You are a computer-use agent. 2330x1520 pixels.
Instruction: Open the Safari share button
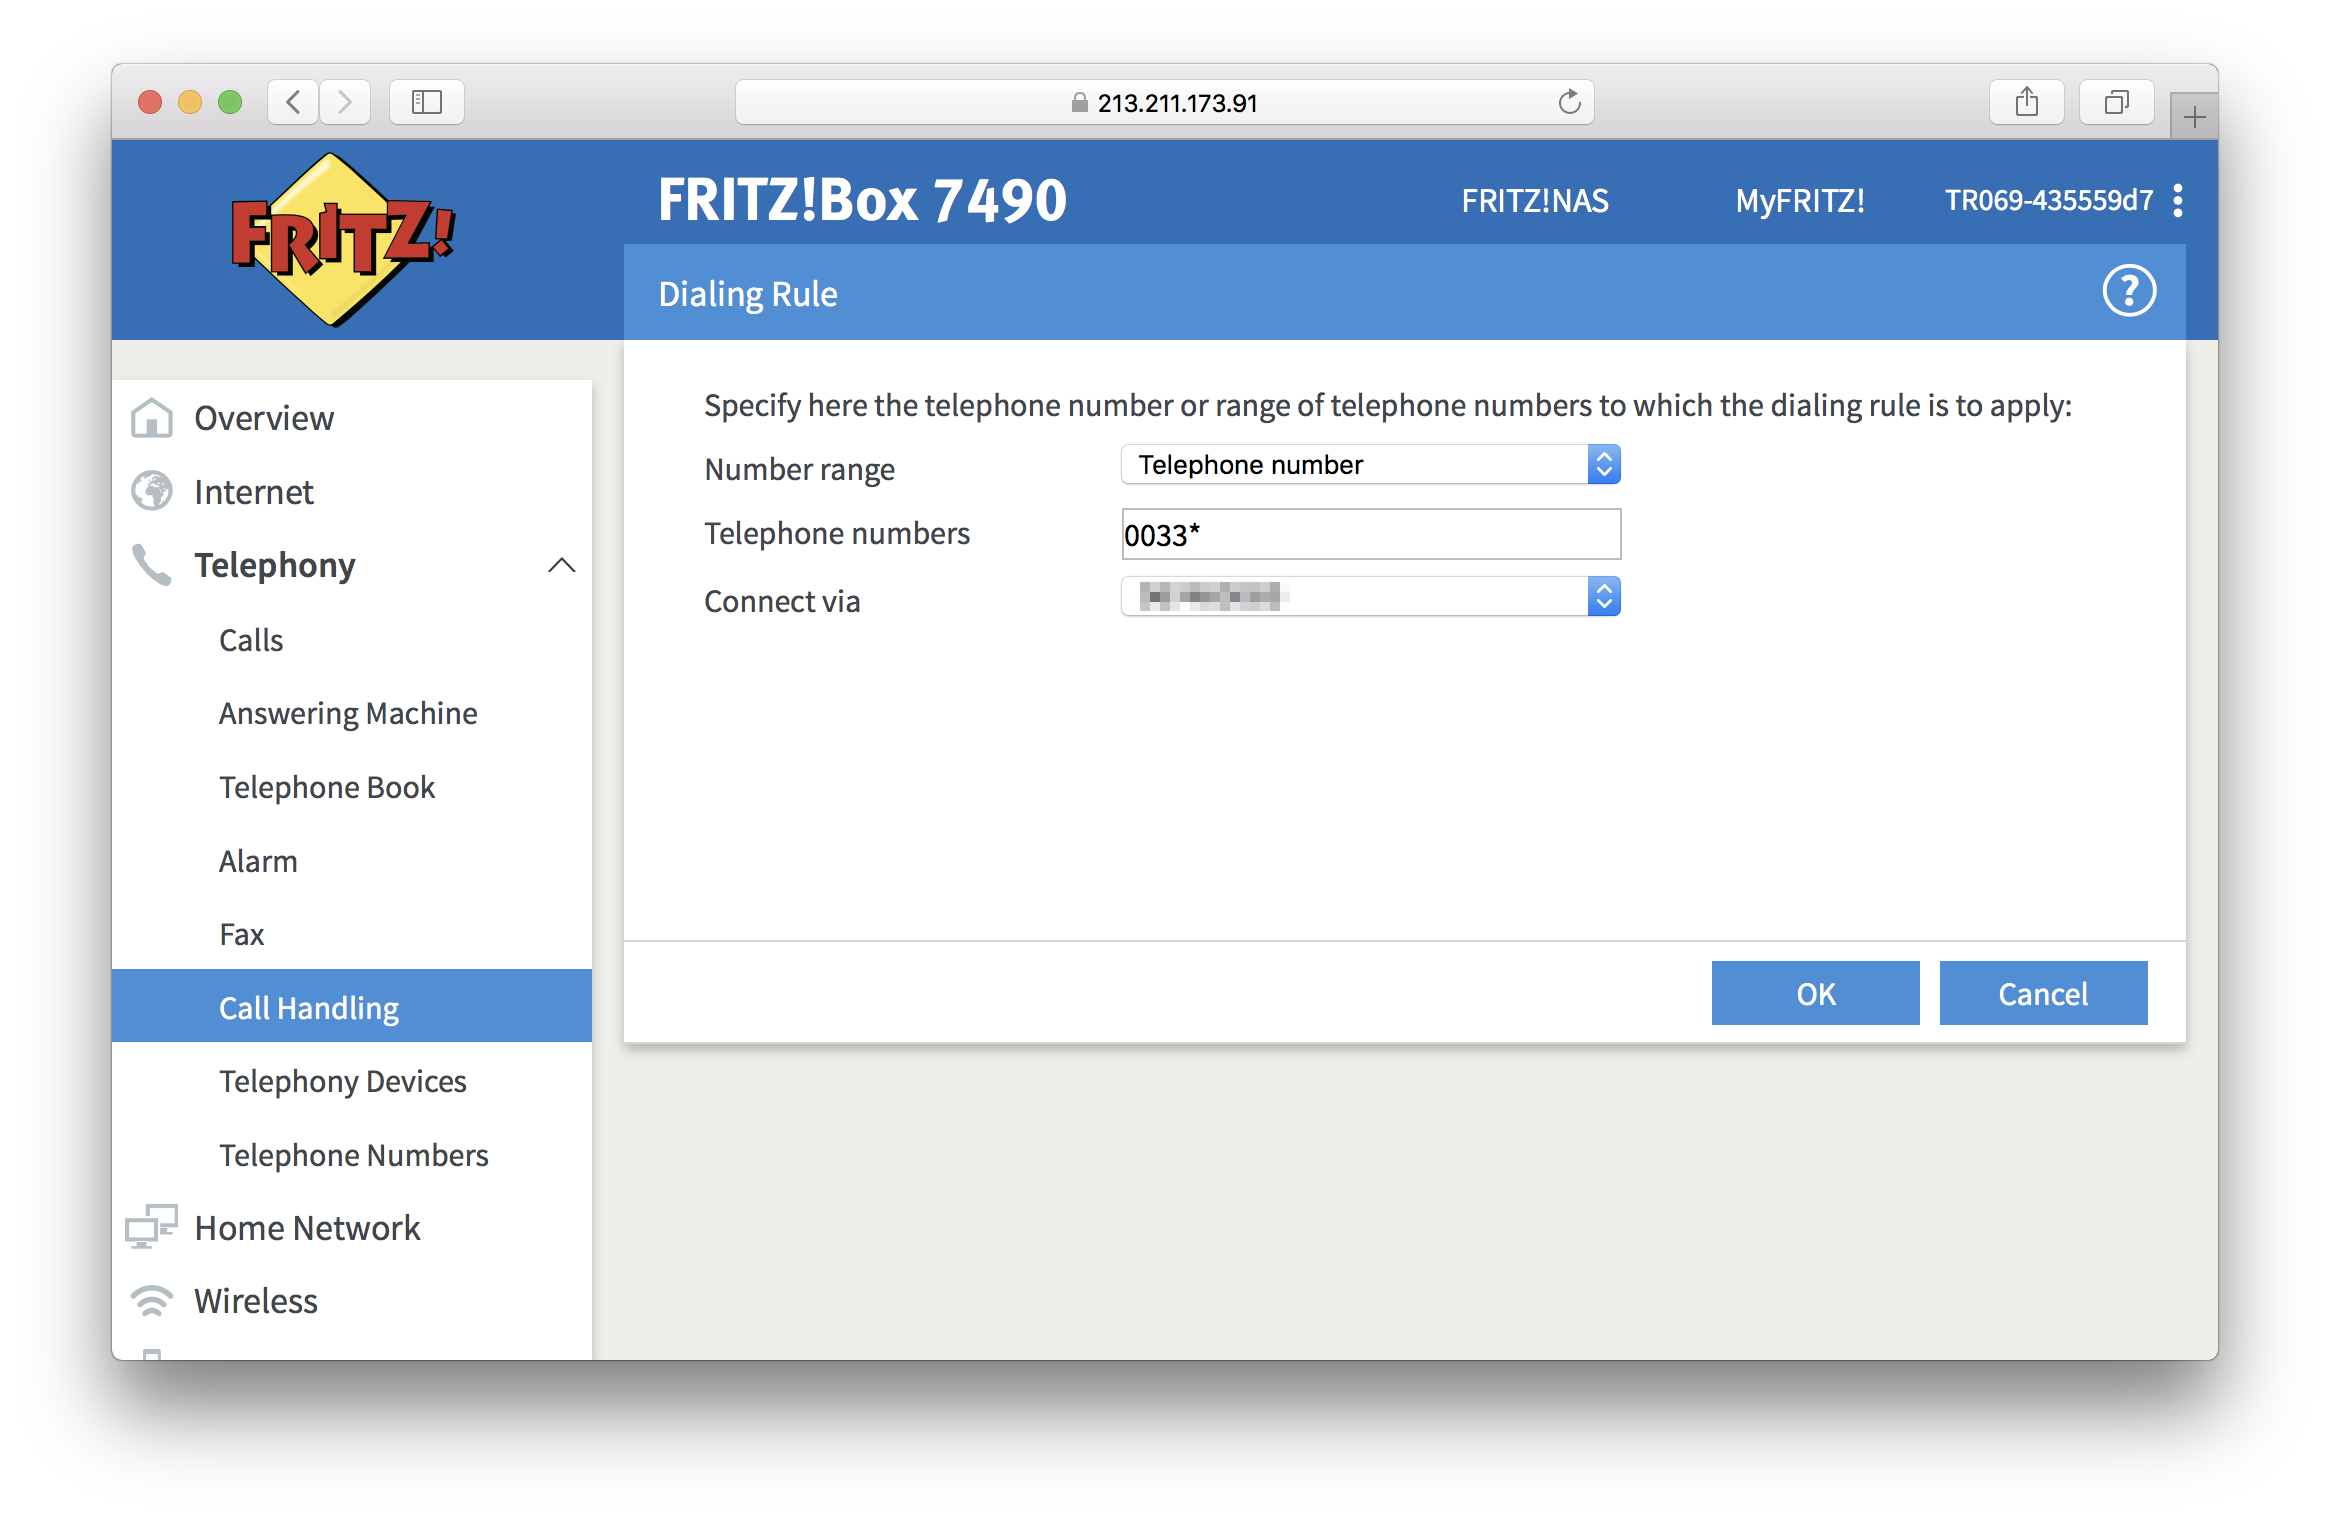(x=2027, y=102)
